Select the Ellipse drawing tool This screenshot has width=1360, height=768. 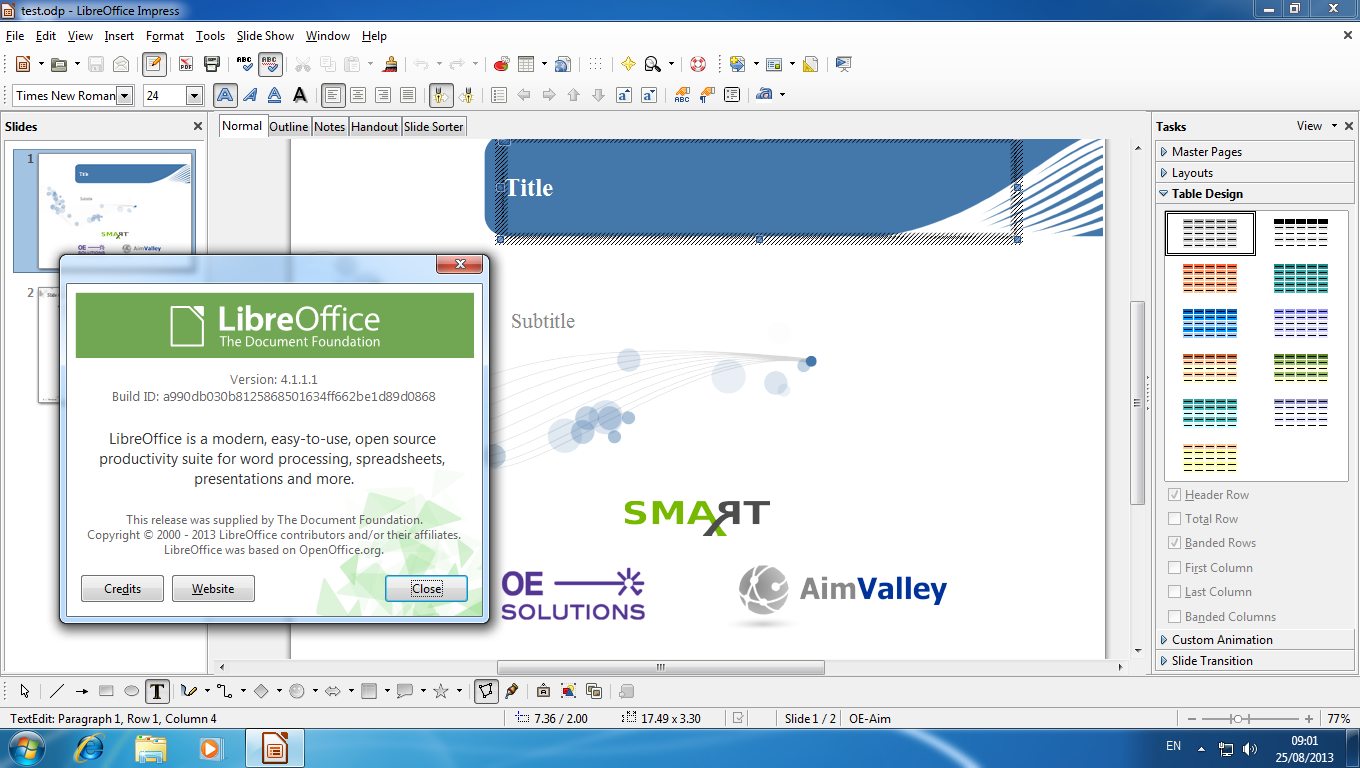[131, 691]
